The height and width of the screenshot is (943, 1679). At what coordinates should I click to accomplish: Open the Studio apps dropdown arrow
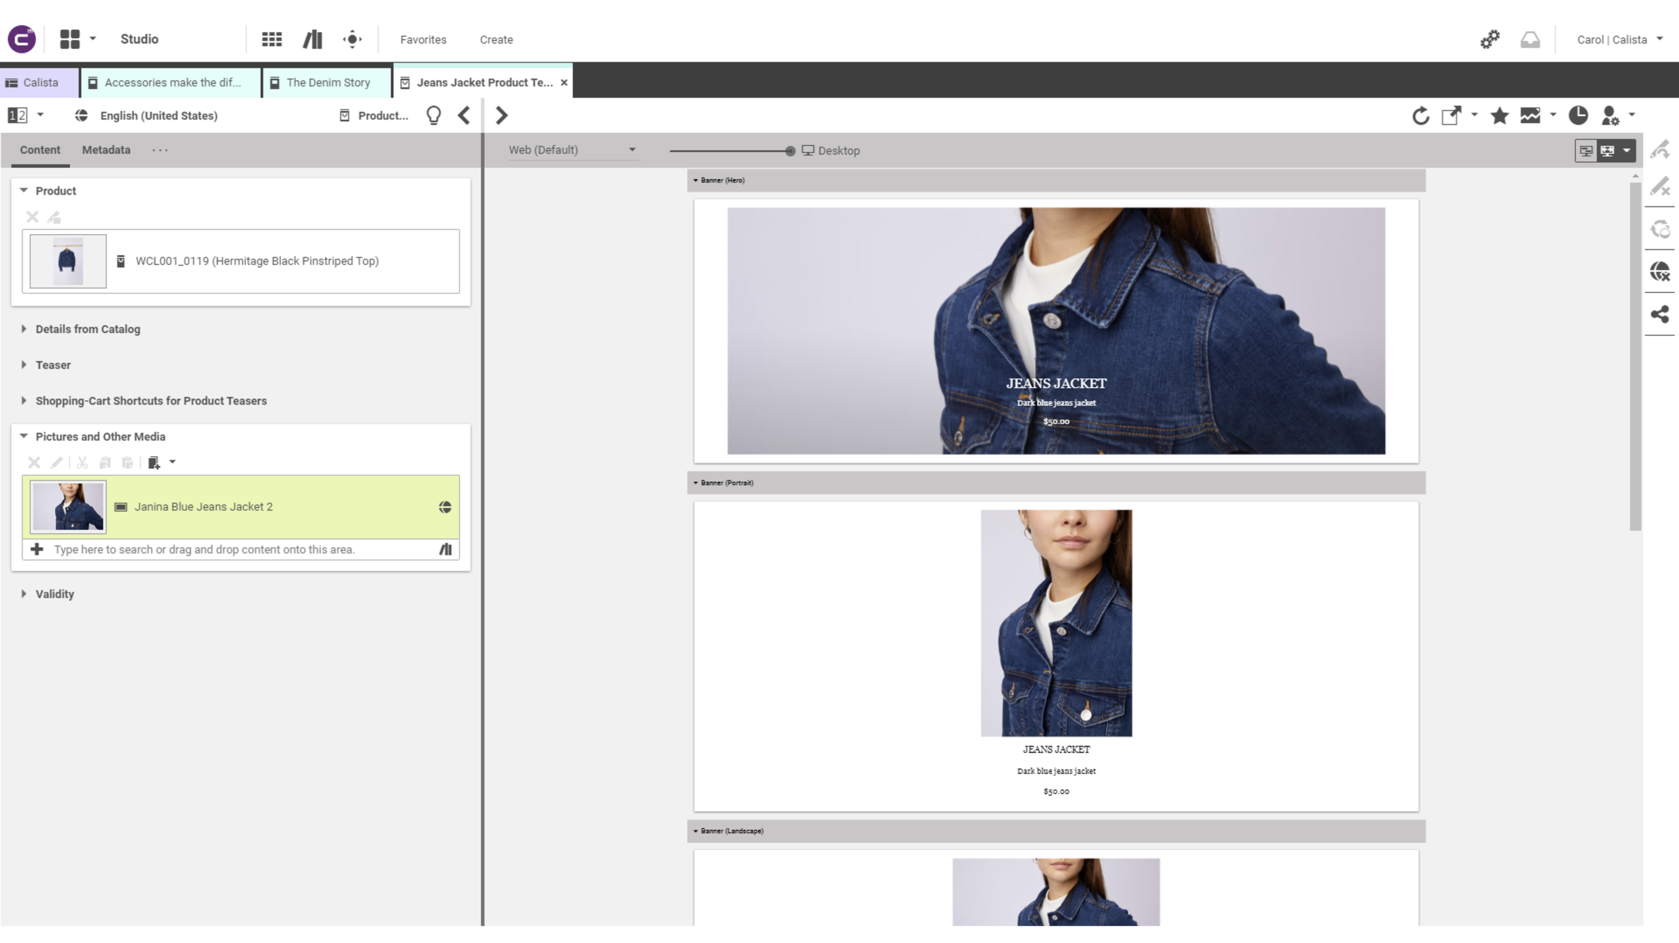point(93,39)
